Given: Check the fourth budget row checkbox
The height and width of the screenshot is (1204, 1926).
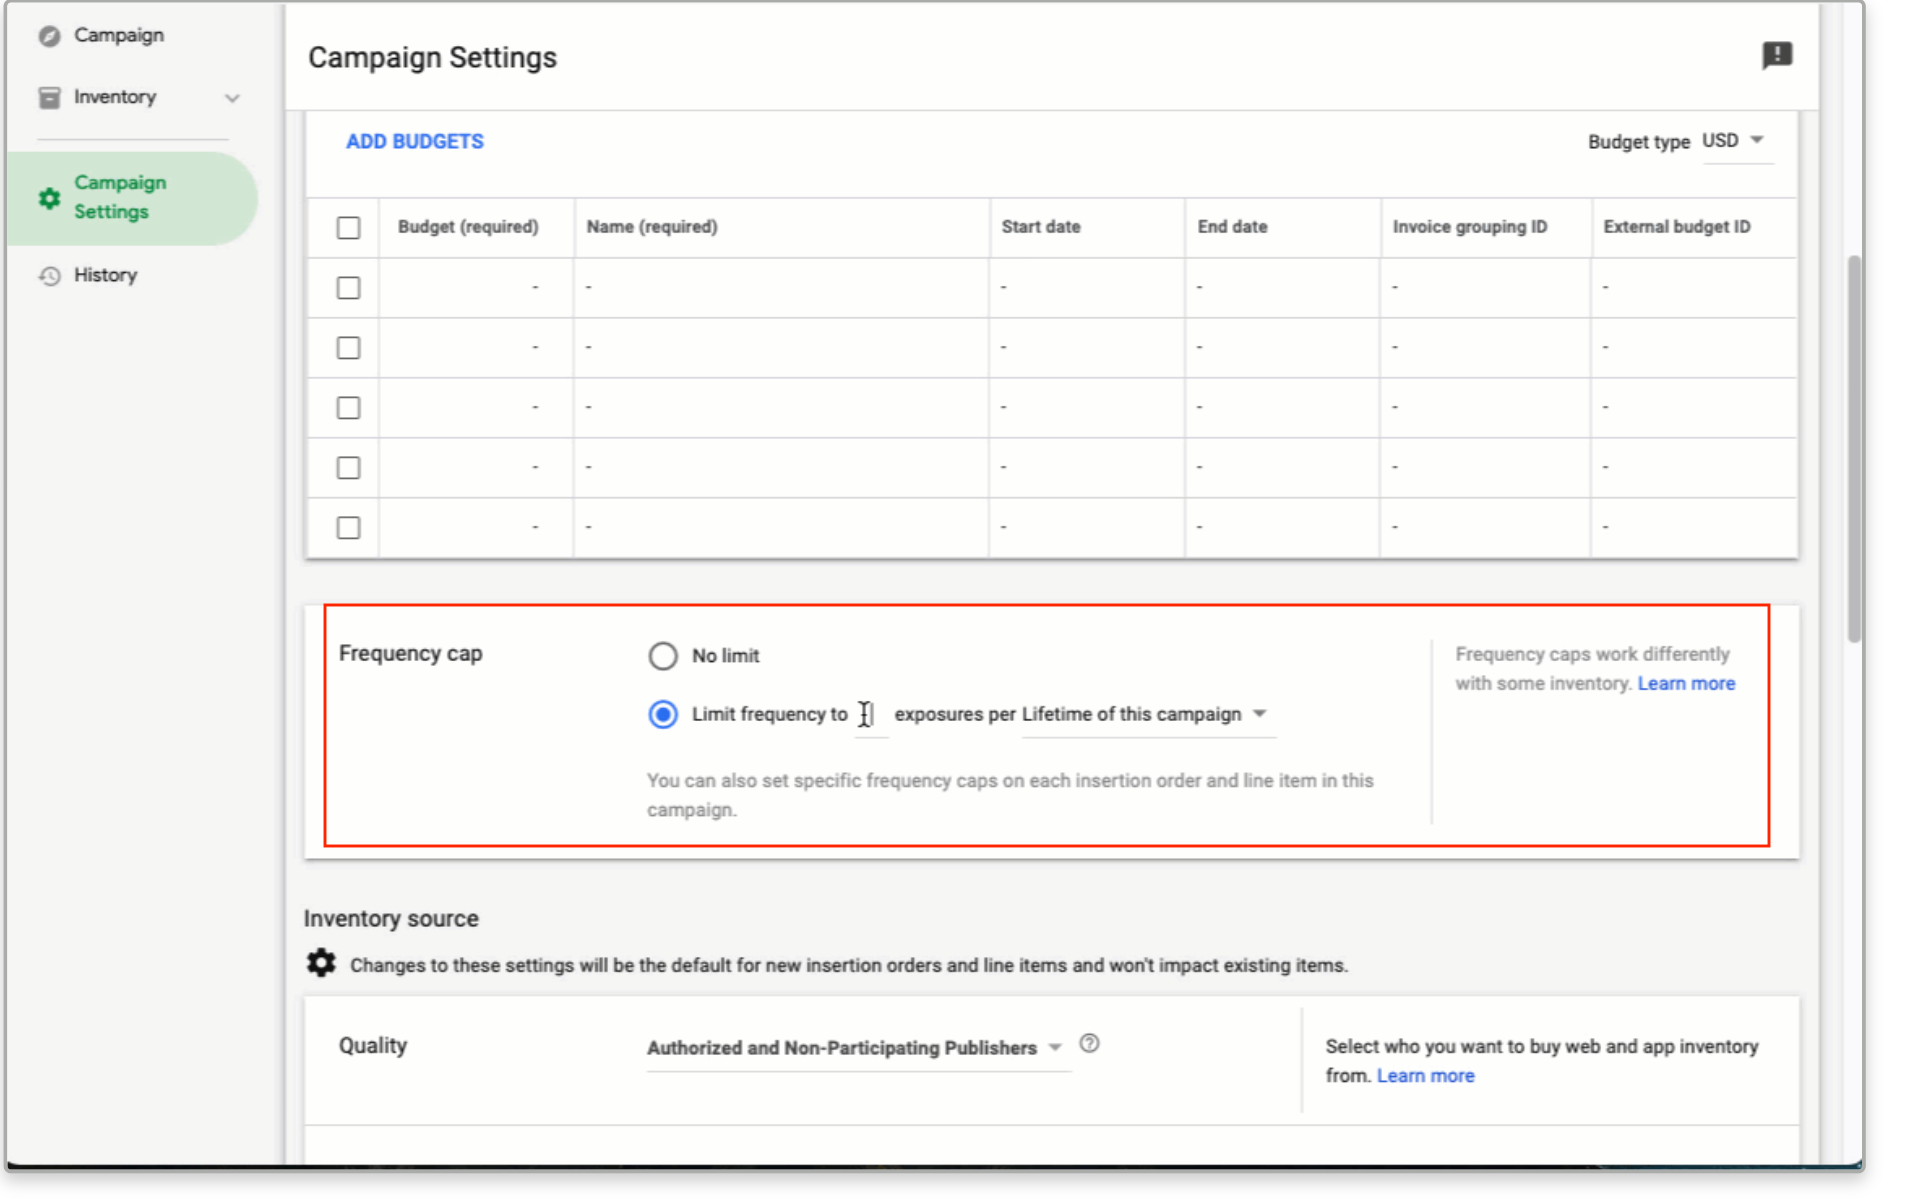Looking at the screenshot, I should (x=348, y=468).
